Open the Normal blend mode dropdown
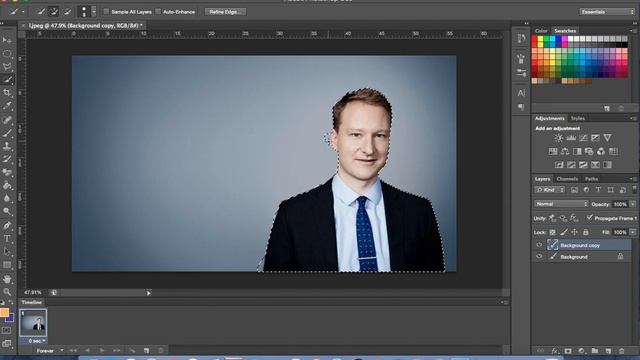Screen dimensions: 640x360 [x=561, y=204]
